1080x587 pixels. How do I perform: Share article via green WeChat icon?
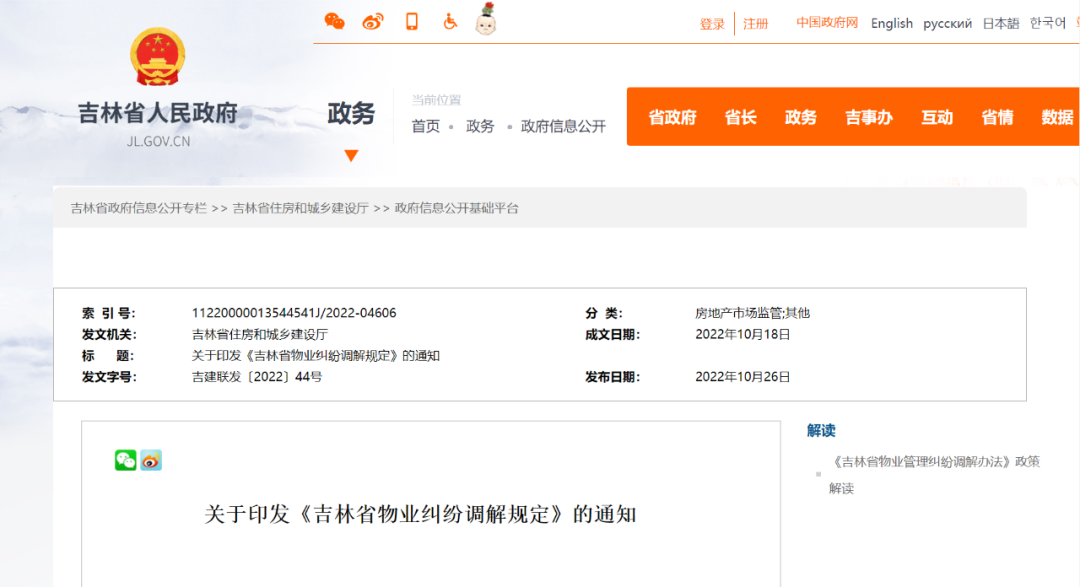(125, 460)
